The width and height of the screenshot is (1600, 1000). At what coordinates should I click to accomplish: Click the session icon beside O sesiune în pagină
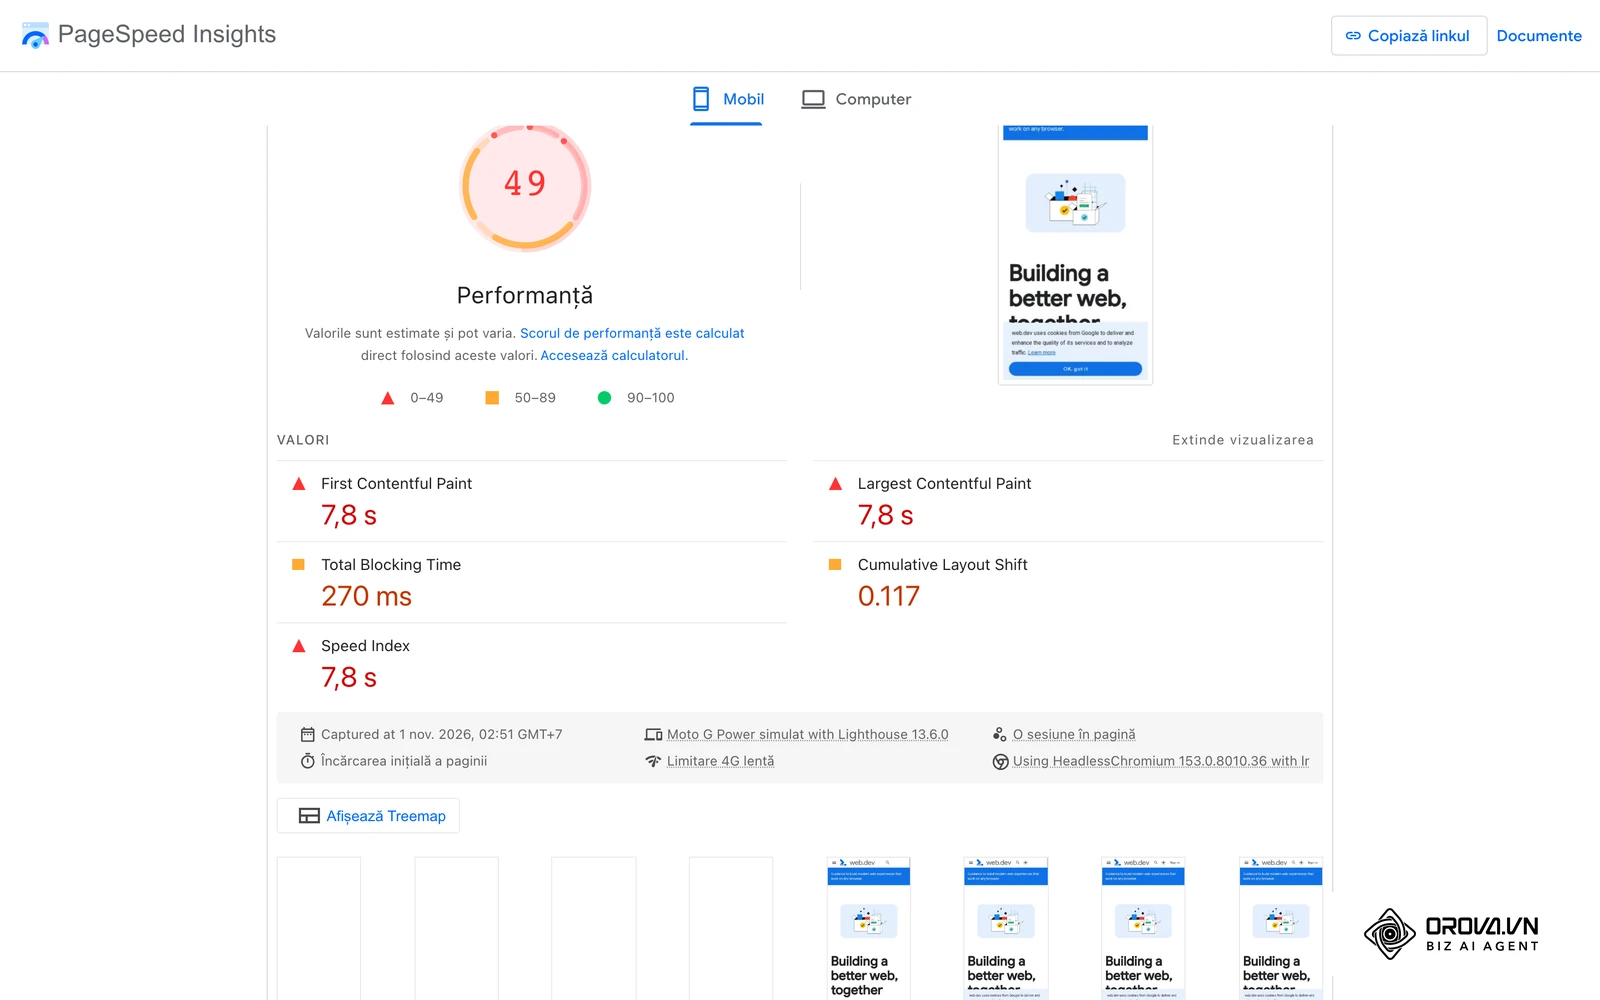(1000, 734)
